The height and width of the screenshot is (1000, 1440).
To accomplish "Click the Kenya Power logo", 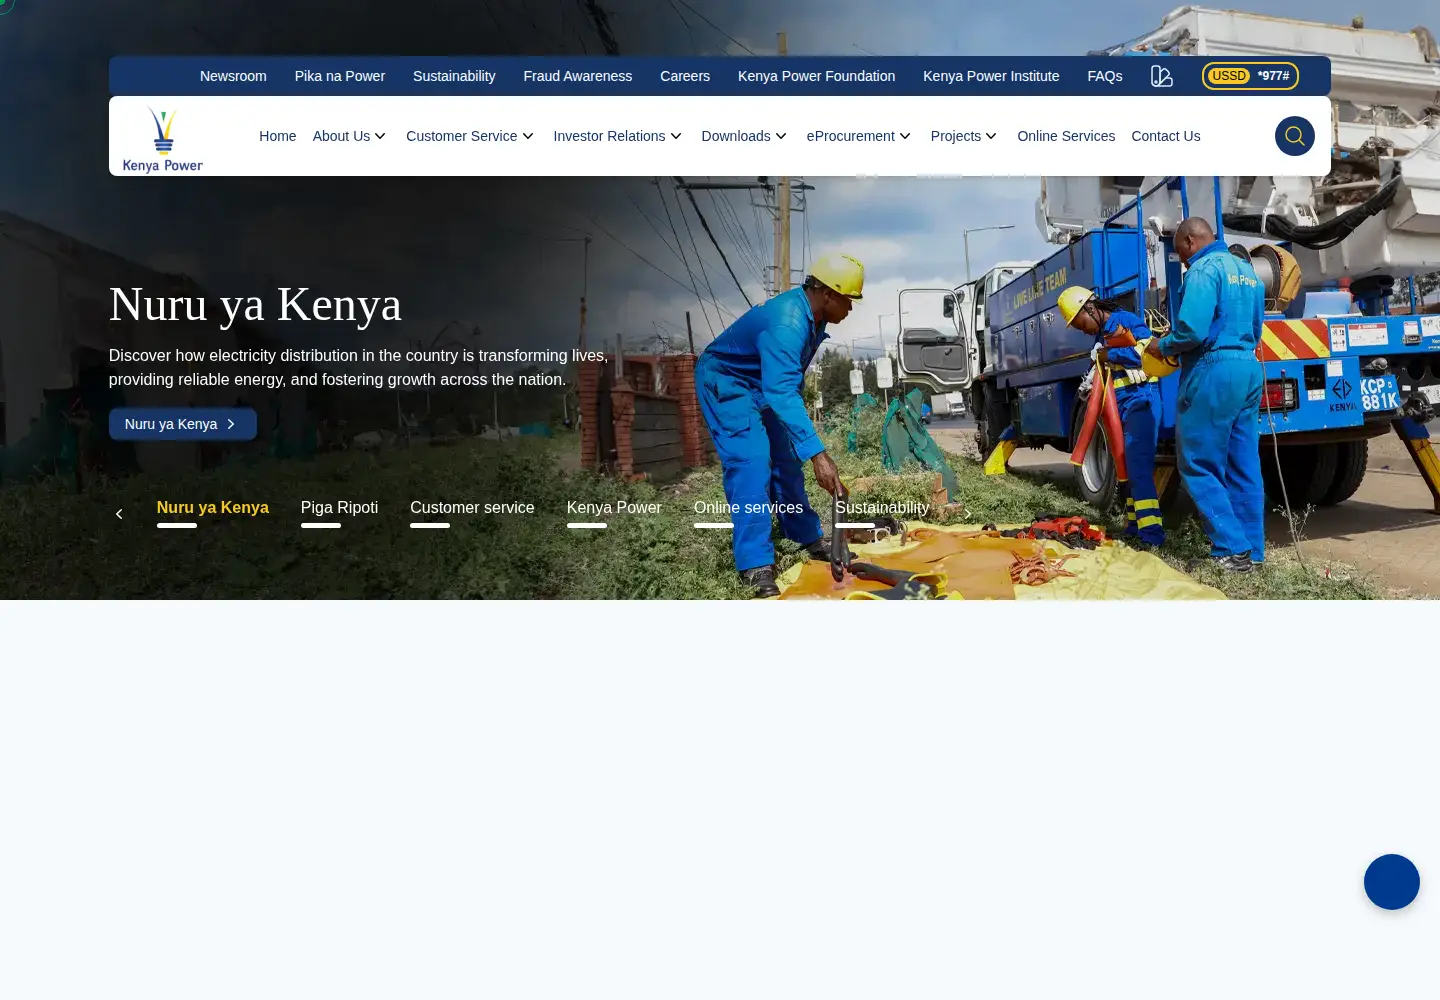I will click(x=163, y=138).
